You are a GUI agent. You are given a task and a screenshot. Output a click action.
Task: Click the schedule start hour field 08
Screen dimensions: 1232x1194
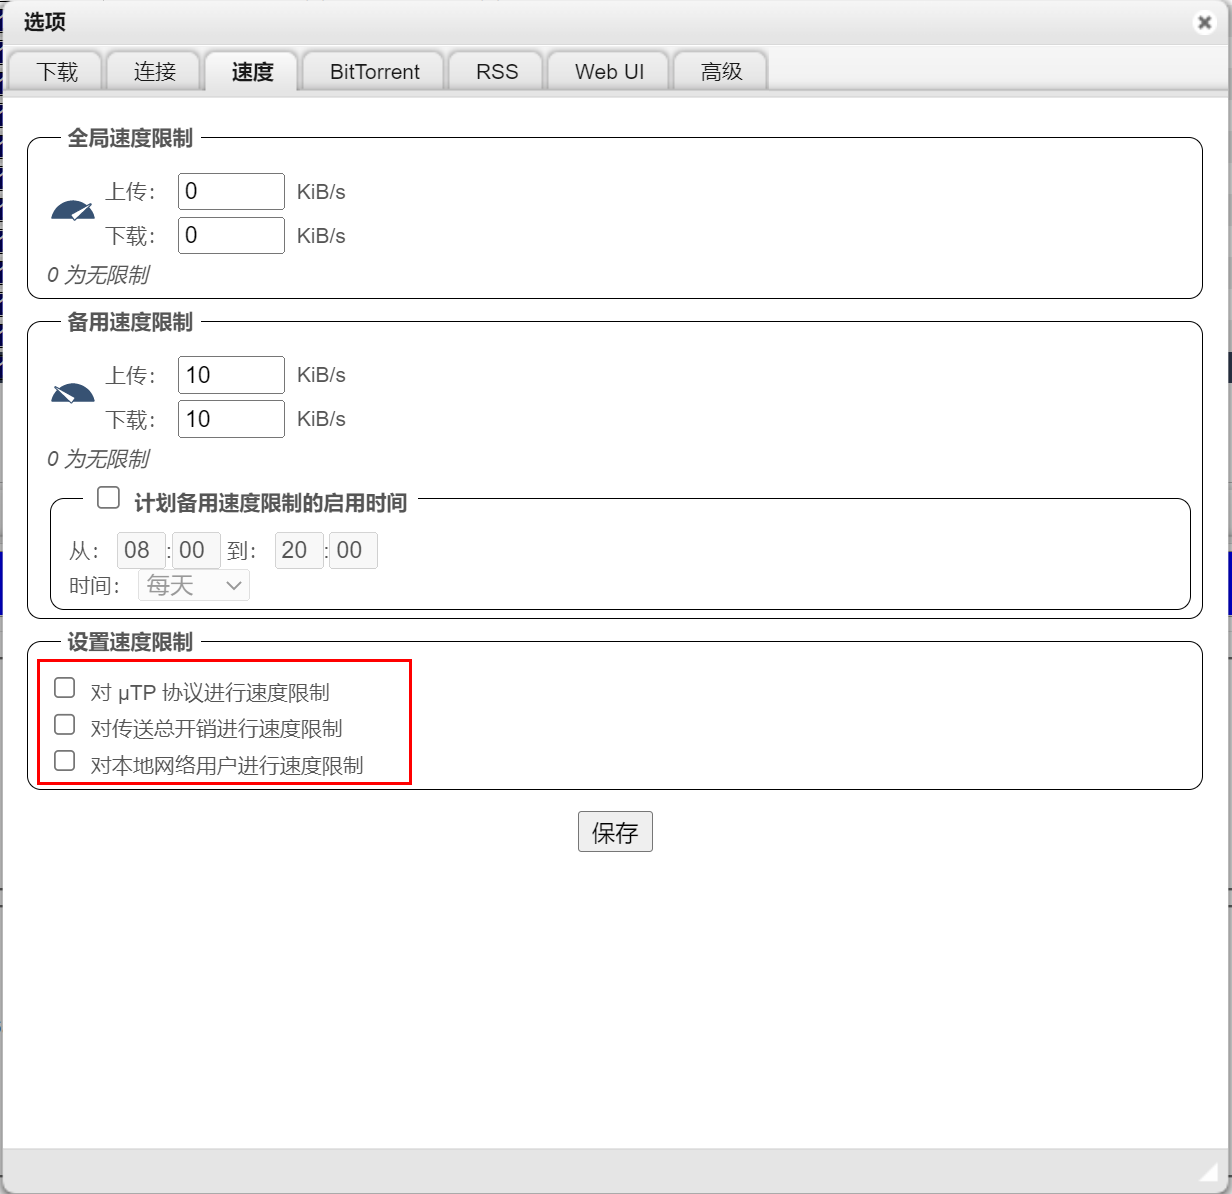[141, 550]
